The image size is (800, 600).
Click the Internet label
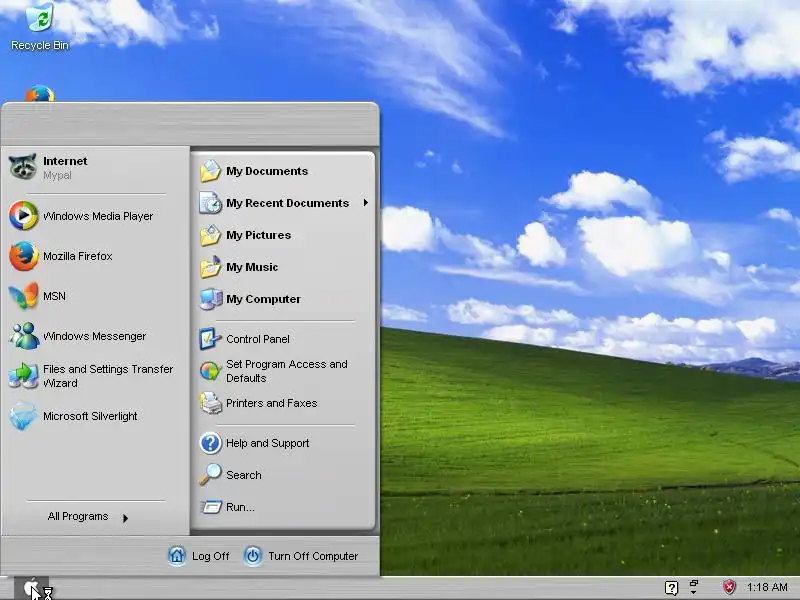point(65,161)
